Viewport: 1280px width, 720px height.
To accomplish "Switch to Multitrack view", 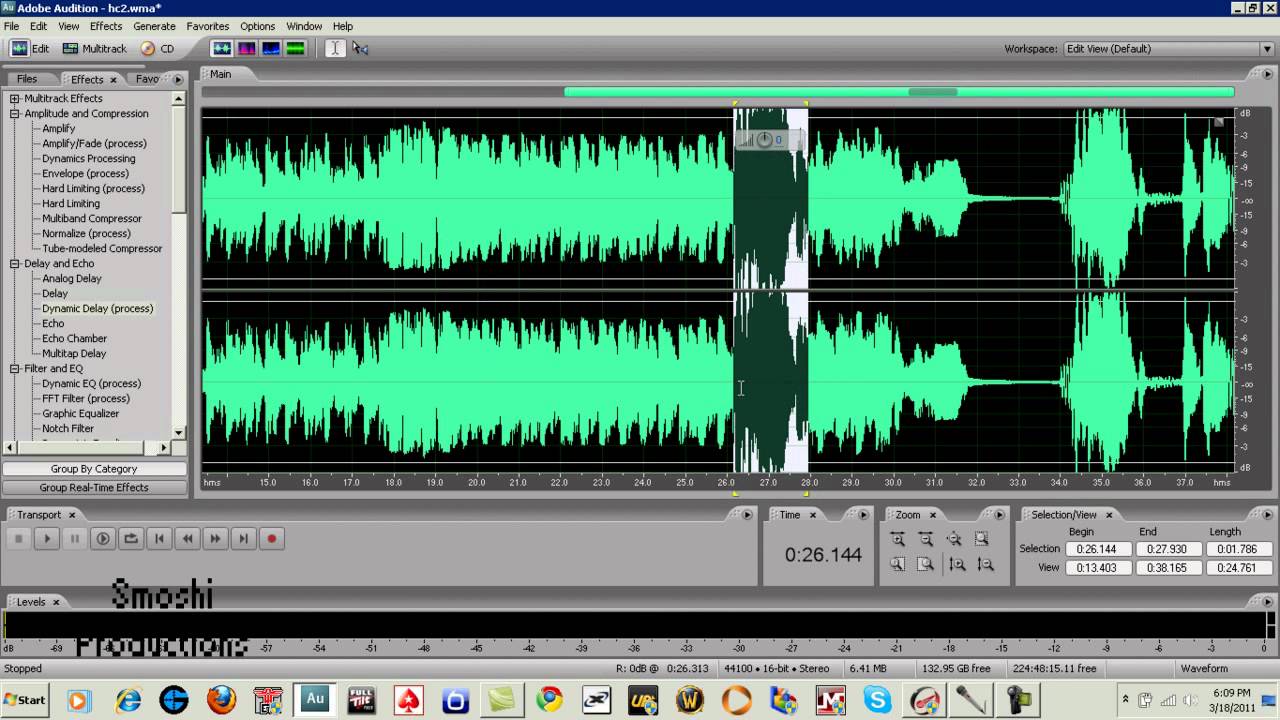I will tap(94, 48).
